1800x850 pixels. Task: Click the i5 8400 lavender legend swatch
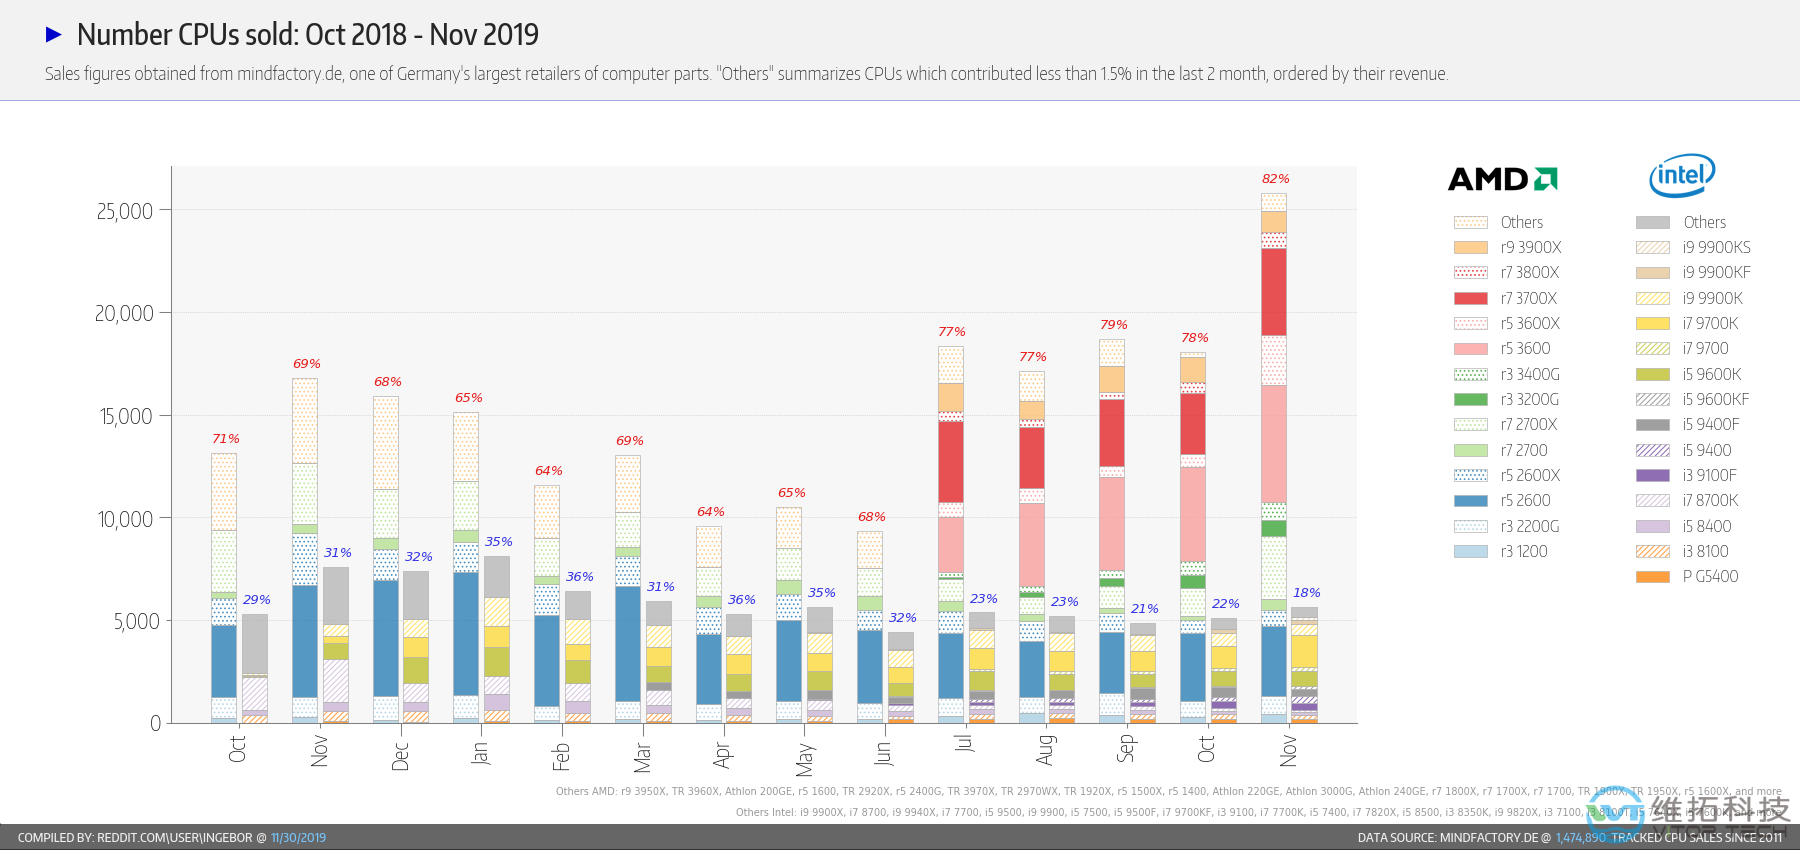click(x=1653, y=526)
